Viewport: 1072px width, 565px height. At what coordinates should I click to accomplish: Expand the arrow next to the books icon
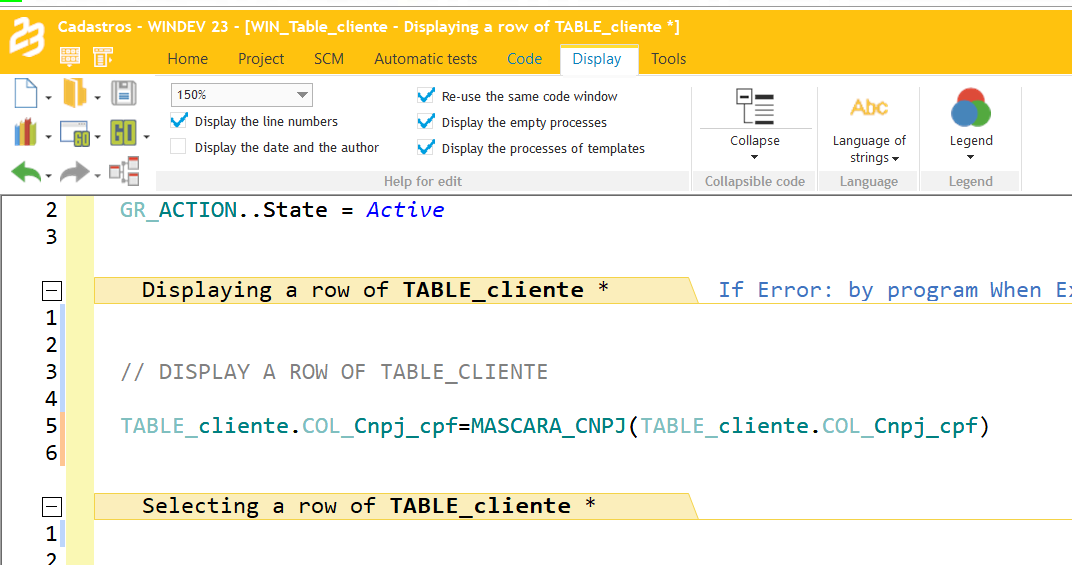click(49, 137)
